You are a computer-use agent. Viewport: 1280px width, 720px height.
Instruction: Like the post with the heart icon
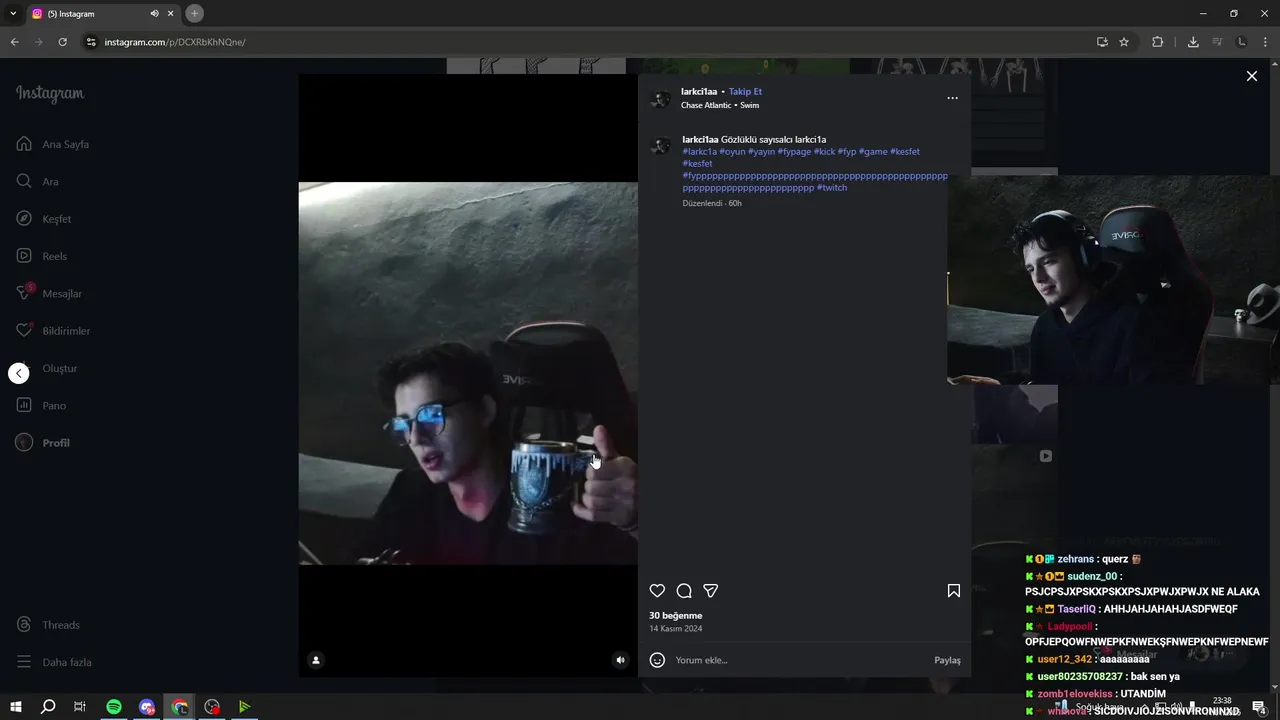pyautogui.click(x=657, y=591)
